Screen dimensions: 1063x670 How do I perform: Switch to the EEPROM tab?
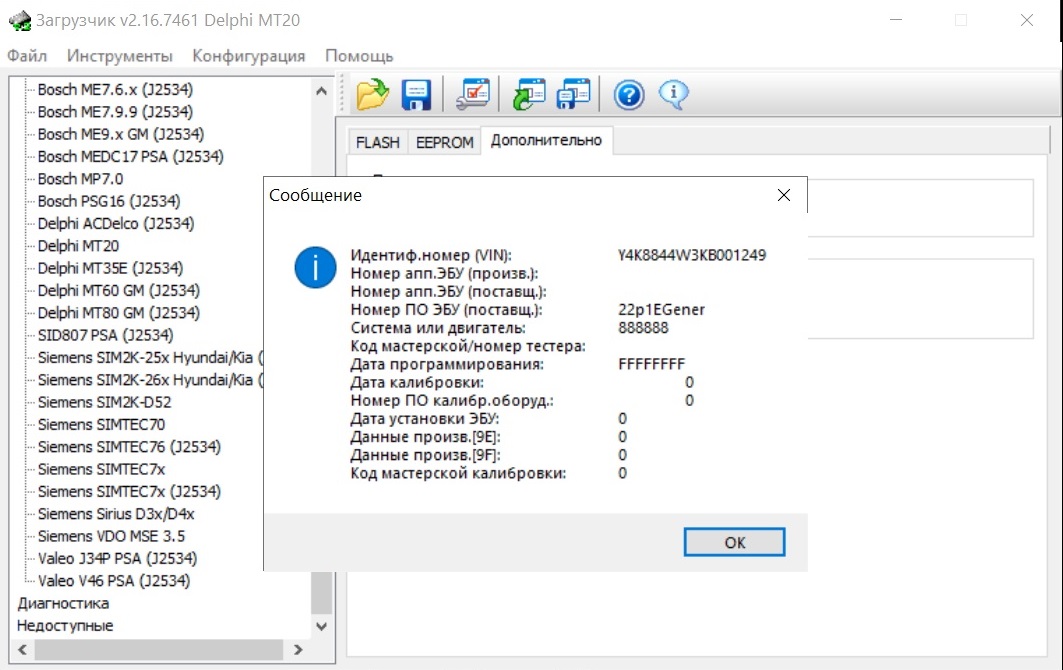tap(444, 142)
